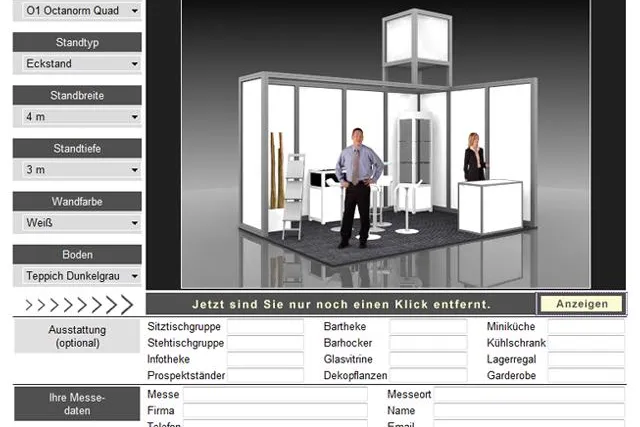The width and height of the screenshot is (640, 427).
Task: Click the Standtiefe header label
Action: [77, 149]
